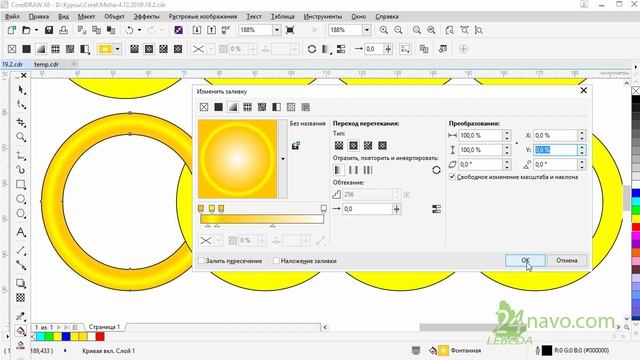
Task: Open the Страница 1 page tab
Action: coord(104,327)
